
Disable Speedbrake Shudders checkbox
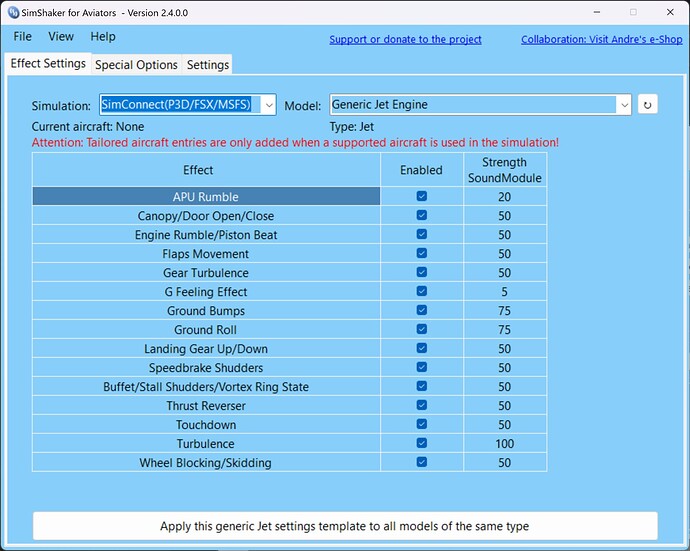pos(422,367)
